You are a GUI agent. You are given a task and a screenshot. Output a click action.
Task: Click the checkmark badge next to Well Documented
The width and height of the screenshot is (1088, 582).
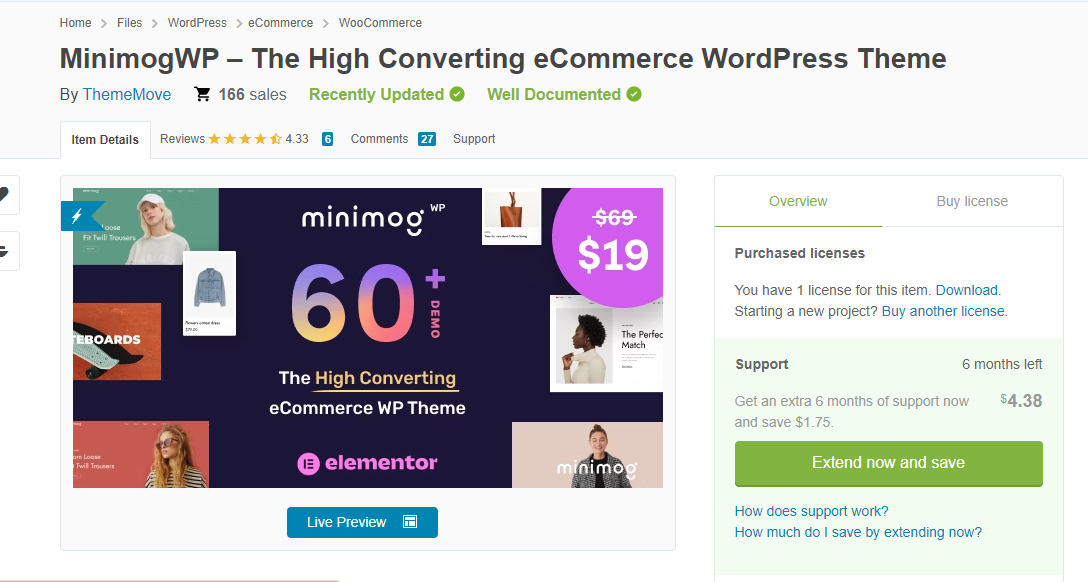click(633, 94)
